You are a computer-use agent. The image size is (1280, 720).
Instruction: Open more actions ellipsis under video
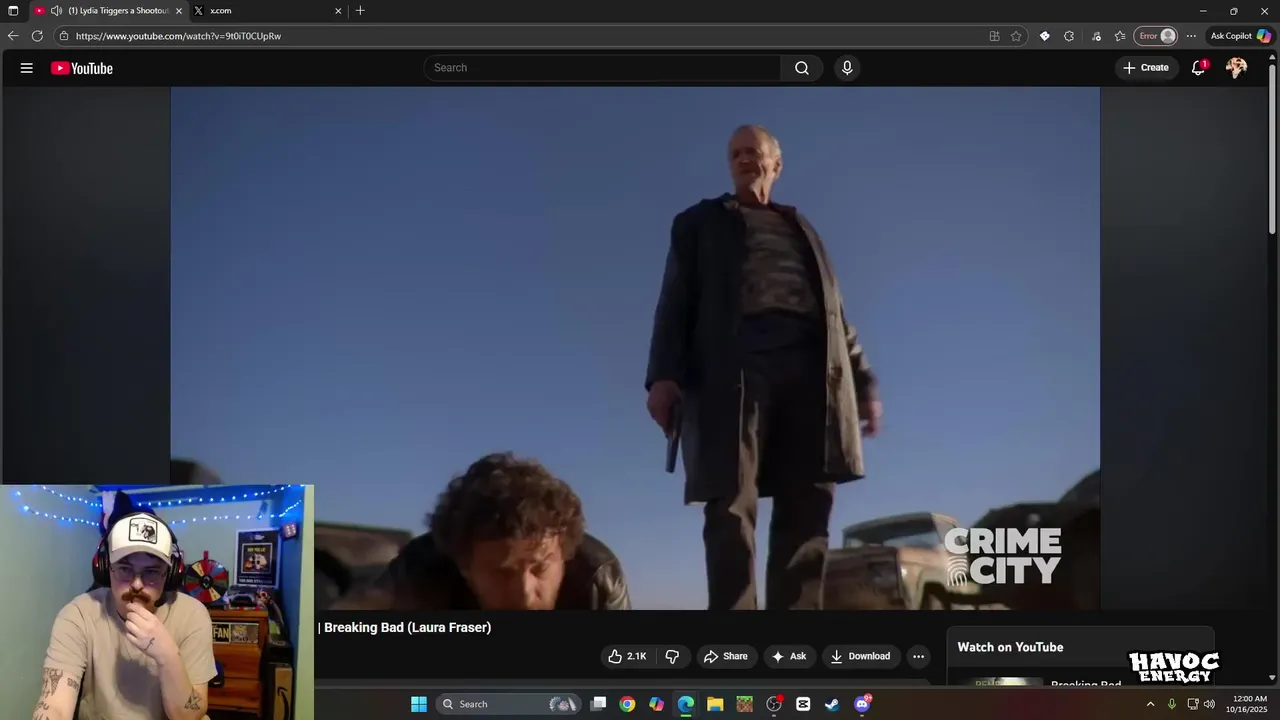click(x=918, y=656)
